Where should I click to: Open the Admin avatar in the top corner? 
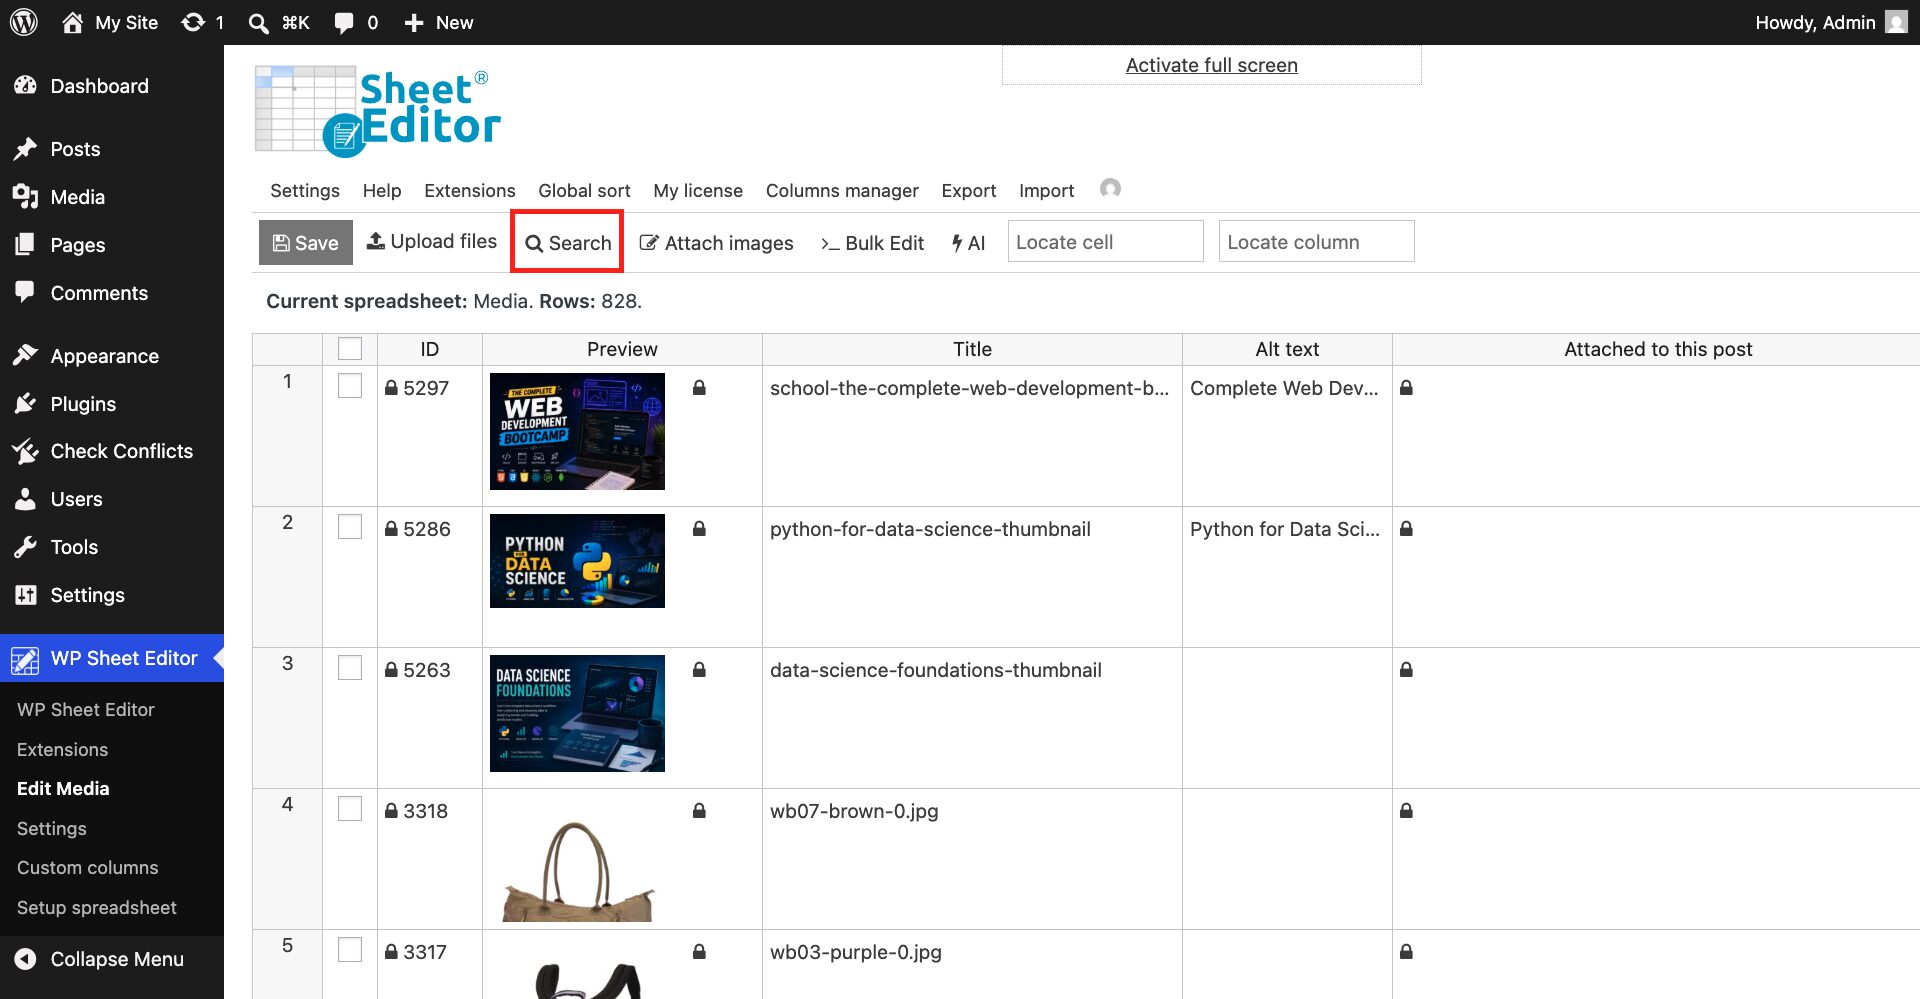pos(1896,22)
